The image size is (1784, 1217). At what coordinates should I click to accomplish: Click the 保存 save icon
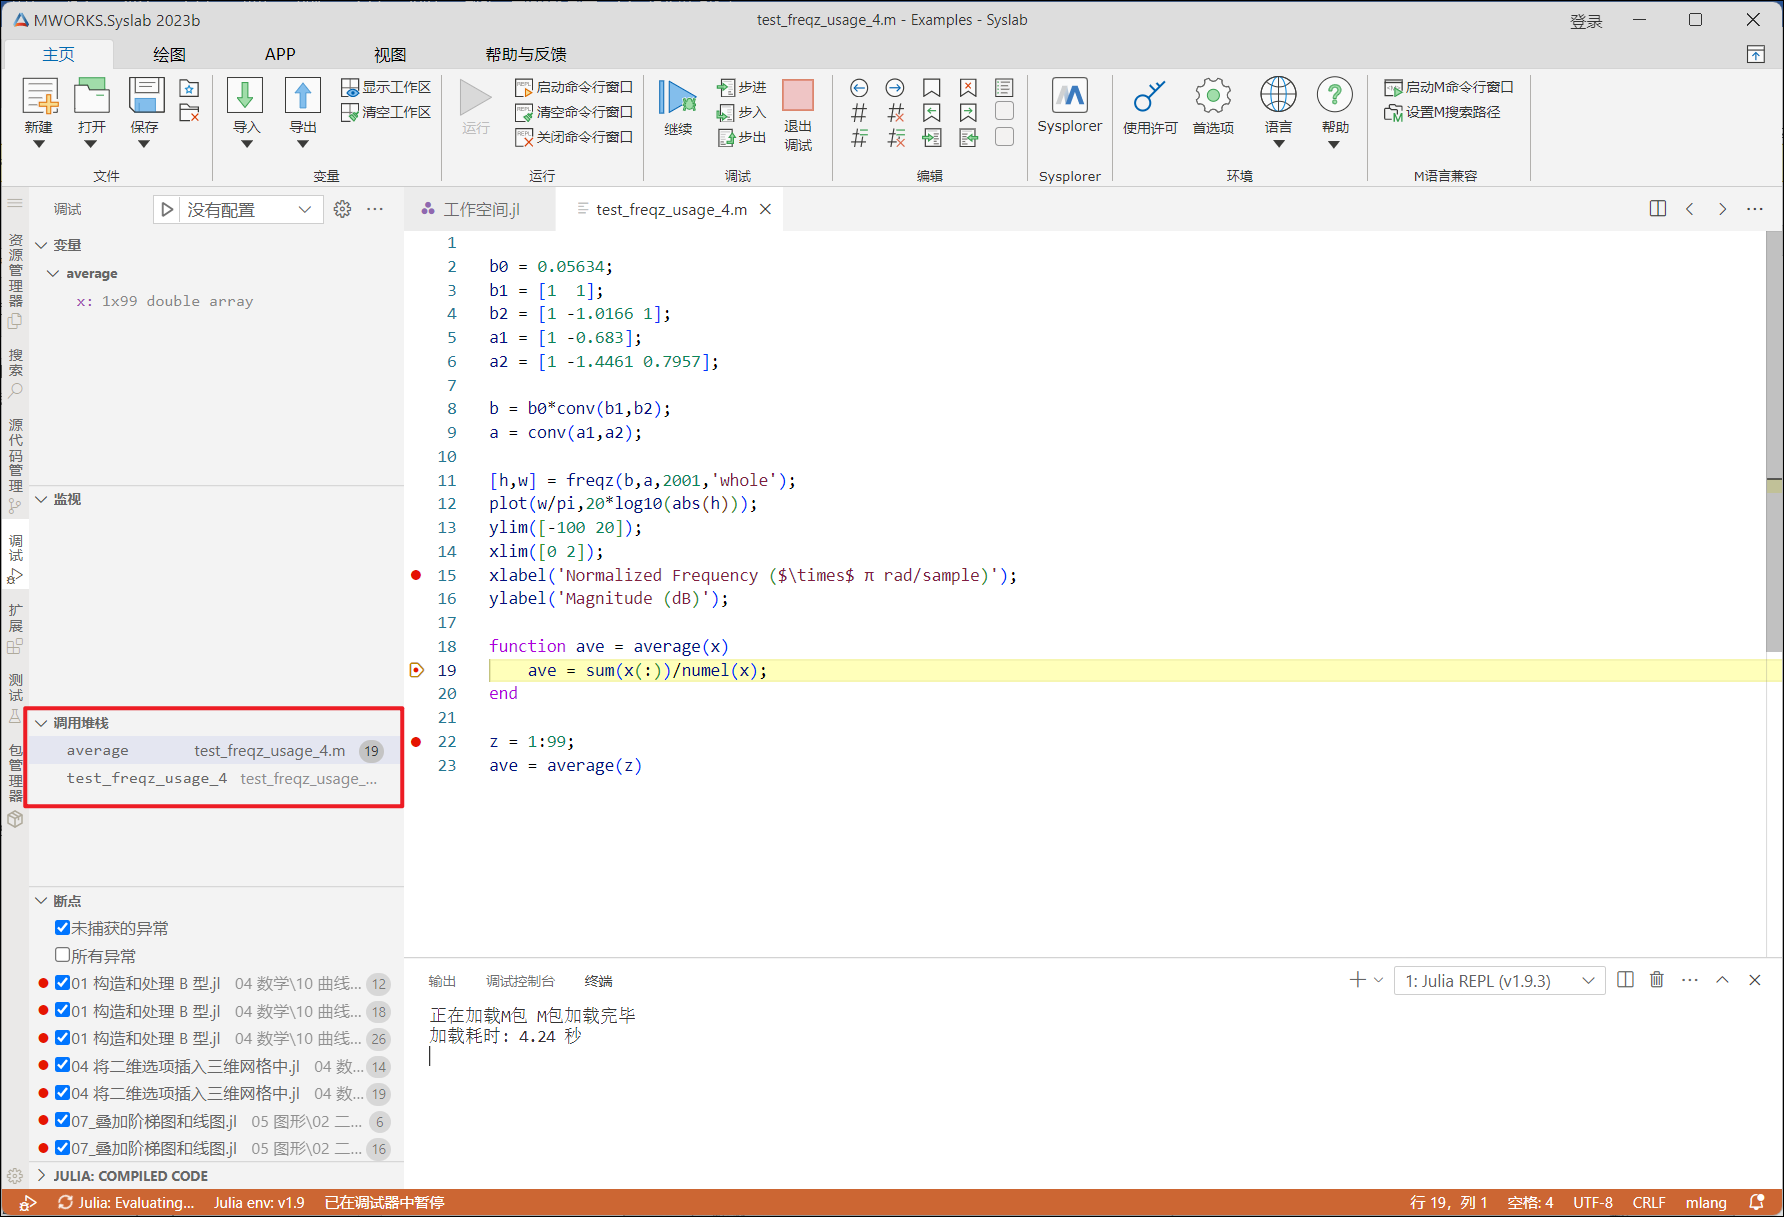pyautogui.click(x=145, y=97)
